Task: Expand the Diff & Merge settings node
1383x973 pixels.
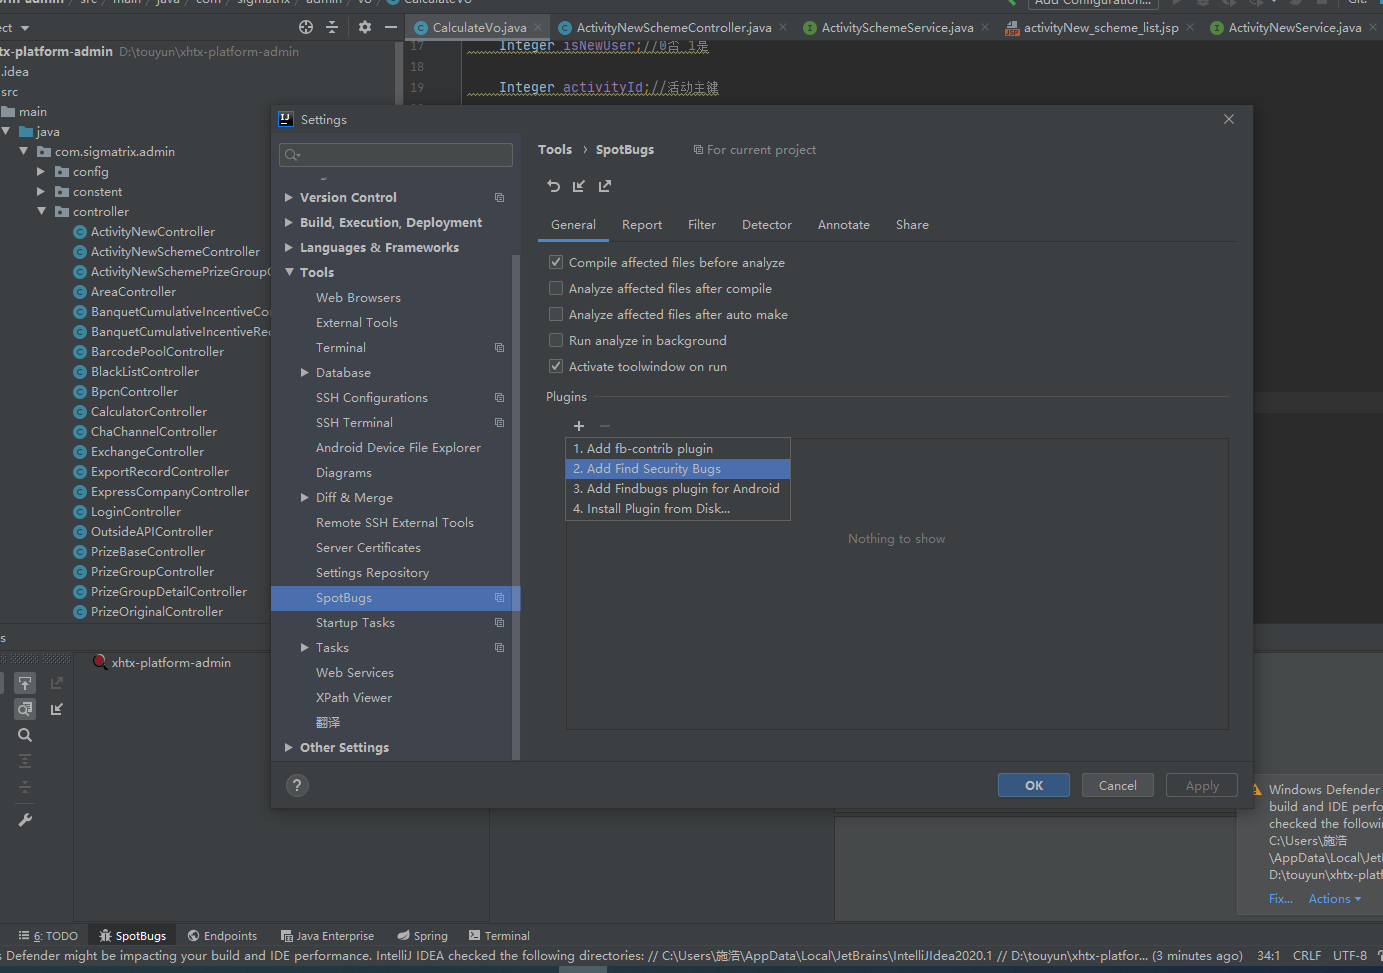Action: tap(305, 498)
